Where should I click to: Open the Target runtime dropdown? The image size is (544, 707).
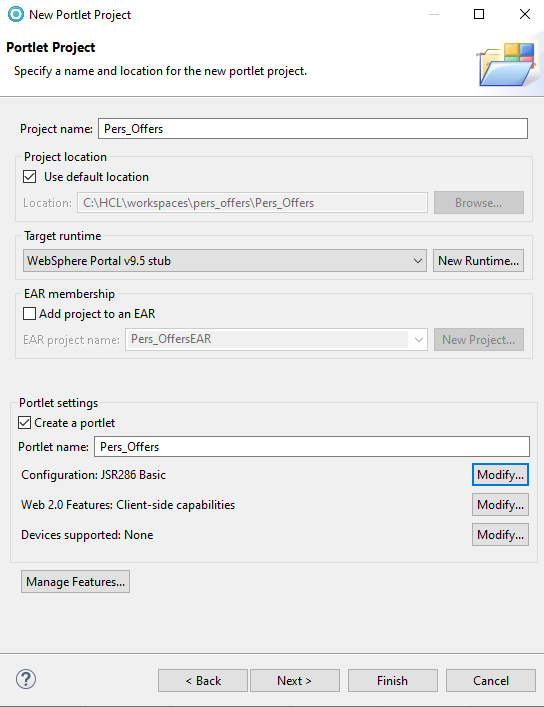pos(225,261)
